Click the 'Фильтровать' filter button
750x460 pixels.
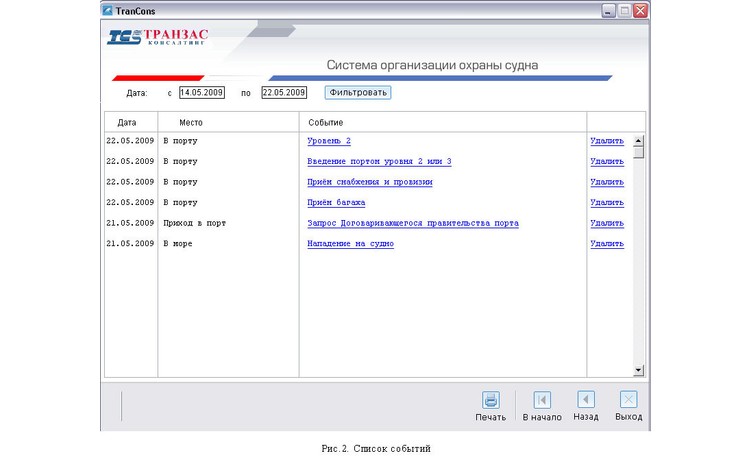(x=357, y=93)
